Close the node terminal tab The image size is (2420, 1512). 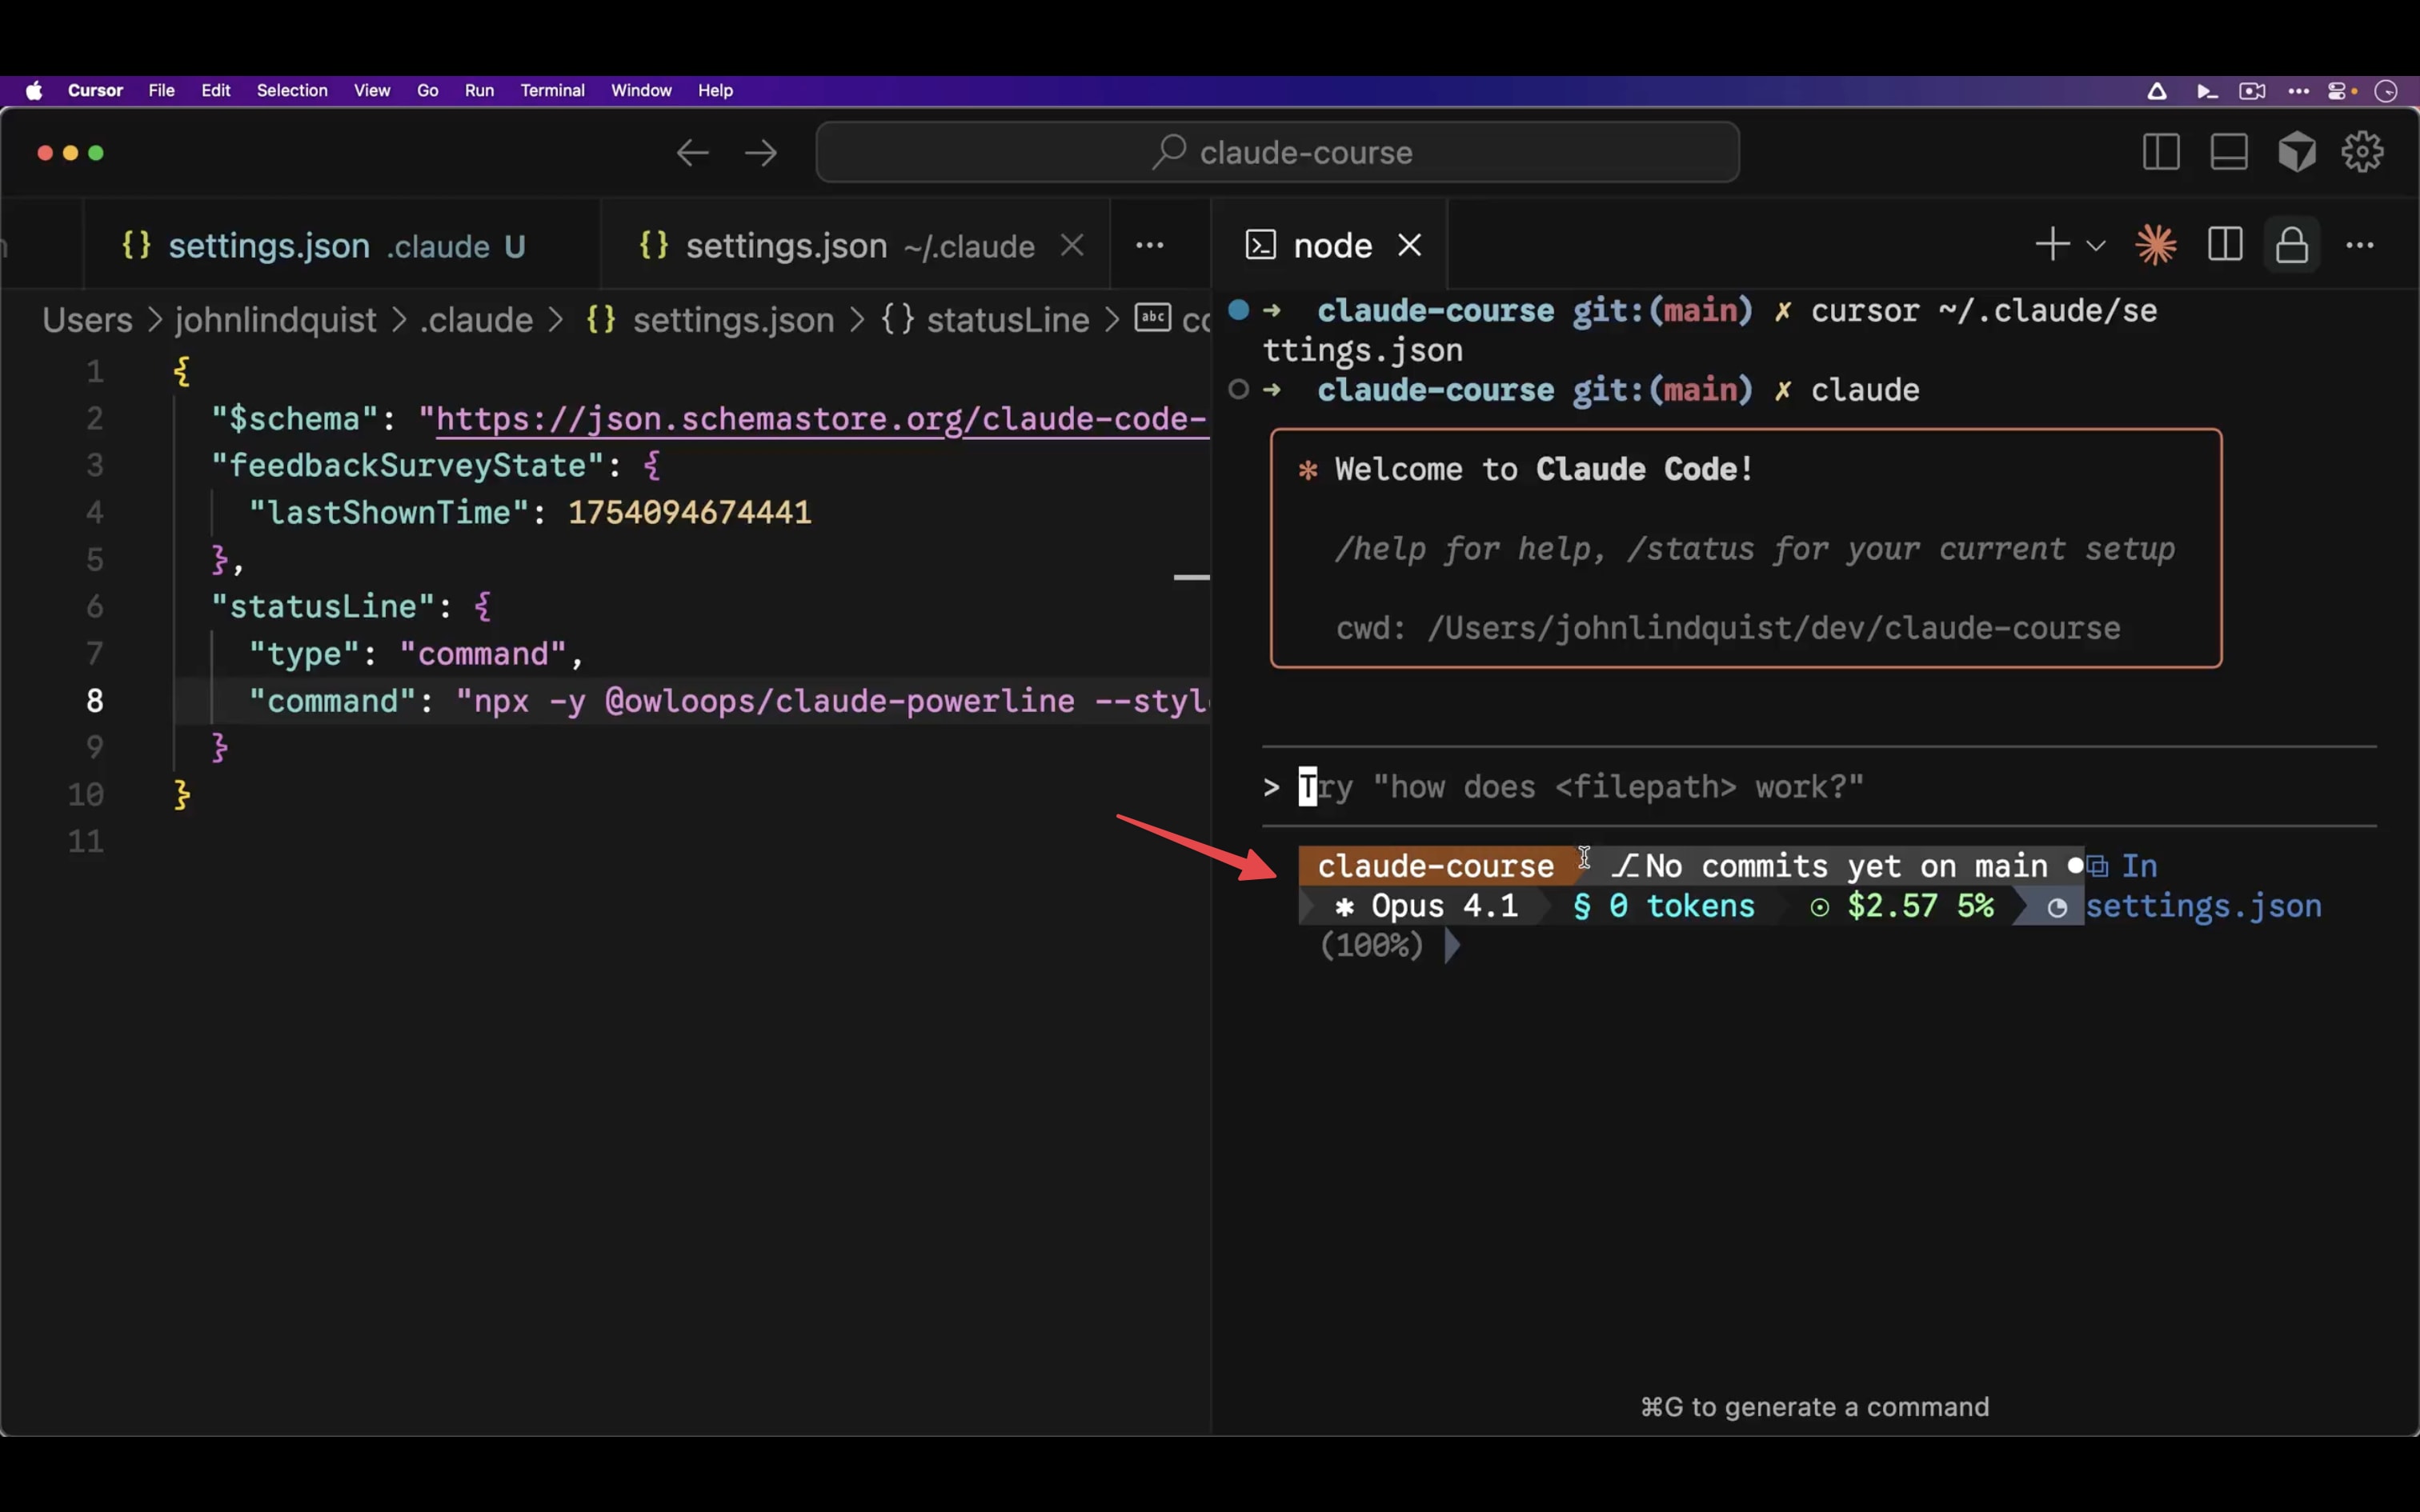tap(1410, 245)
